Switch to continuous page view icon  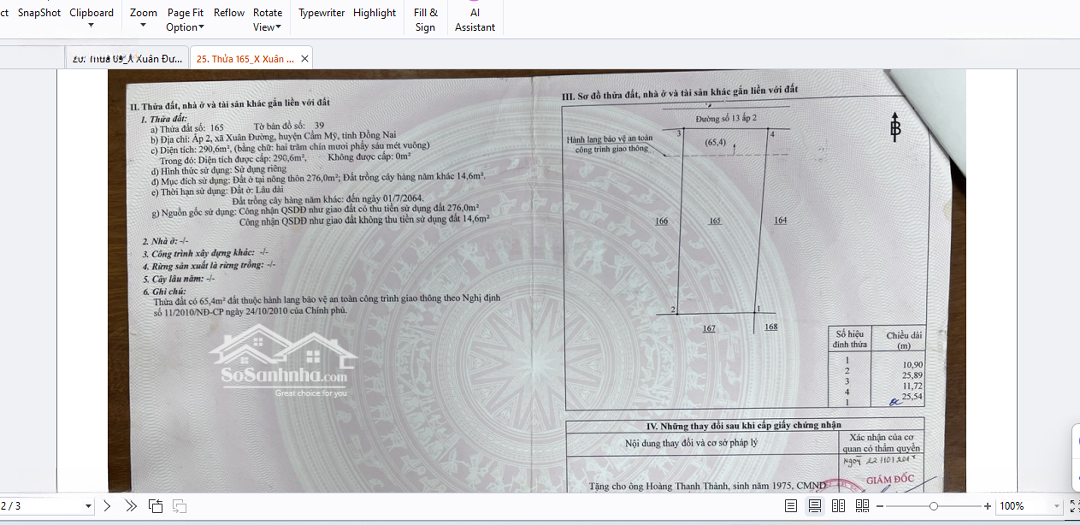point(815,506)
